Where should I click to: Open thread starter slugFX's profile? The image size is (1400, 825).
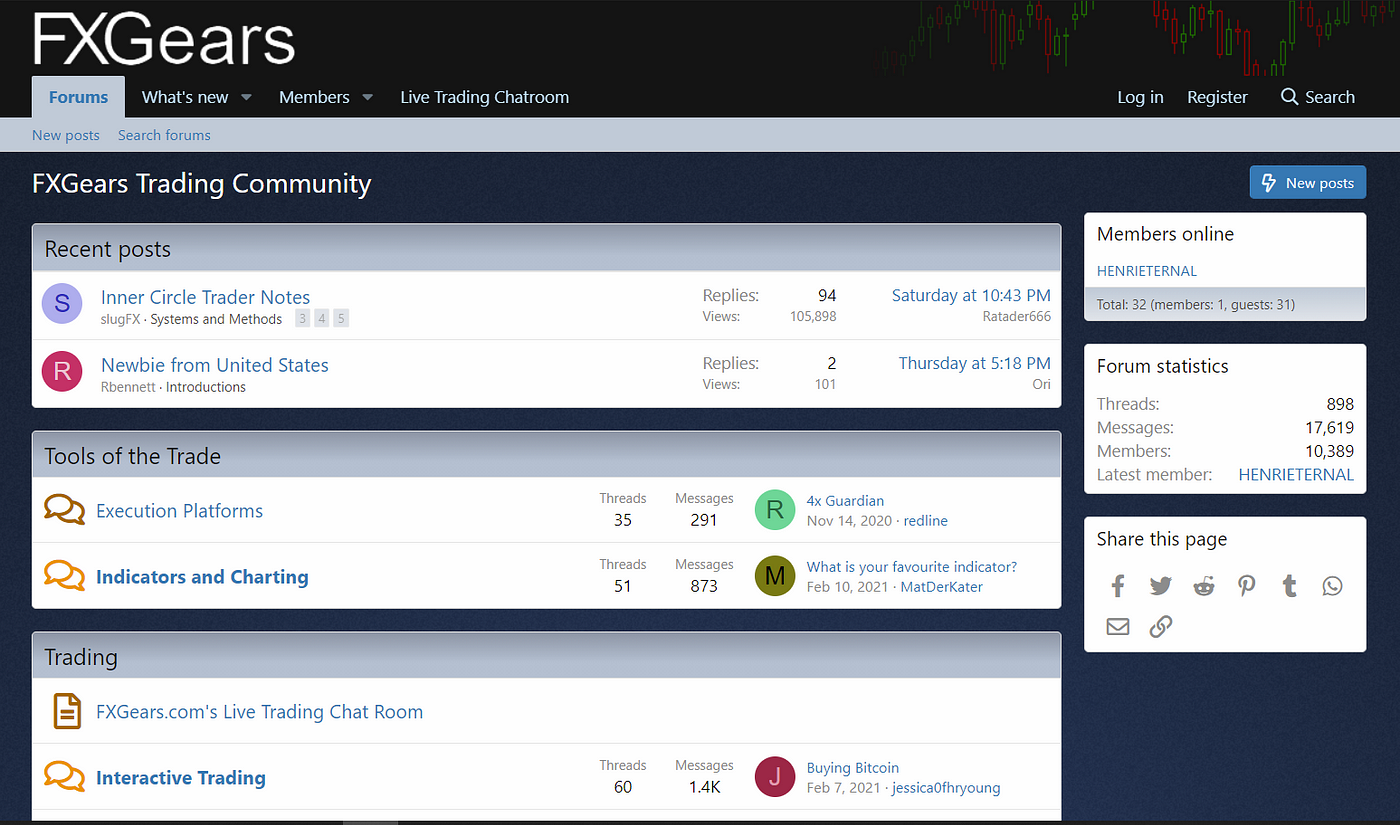(121, 319)
